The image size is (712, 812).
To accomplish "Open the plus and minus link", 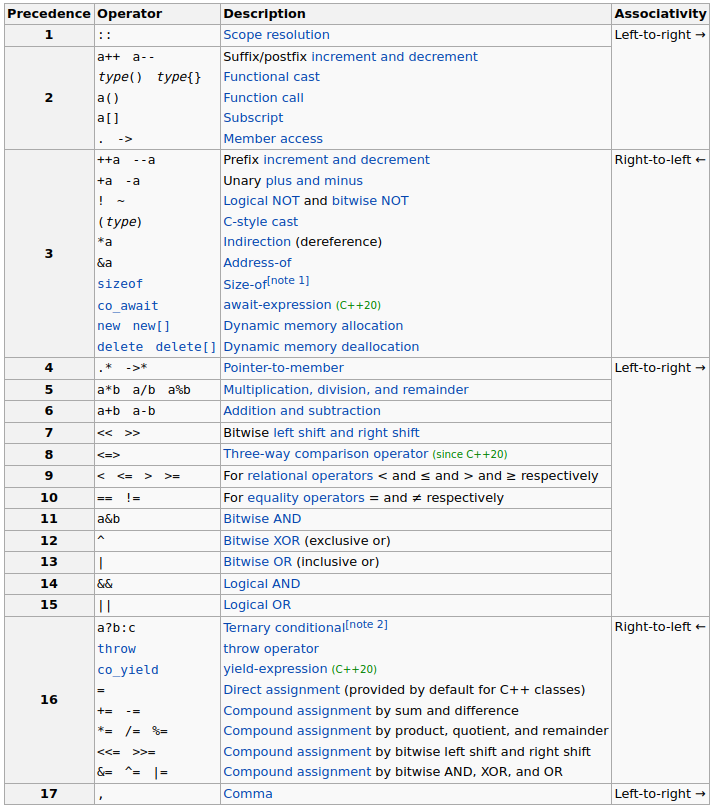I will coord(314,181).
